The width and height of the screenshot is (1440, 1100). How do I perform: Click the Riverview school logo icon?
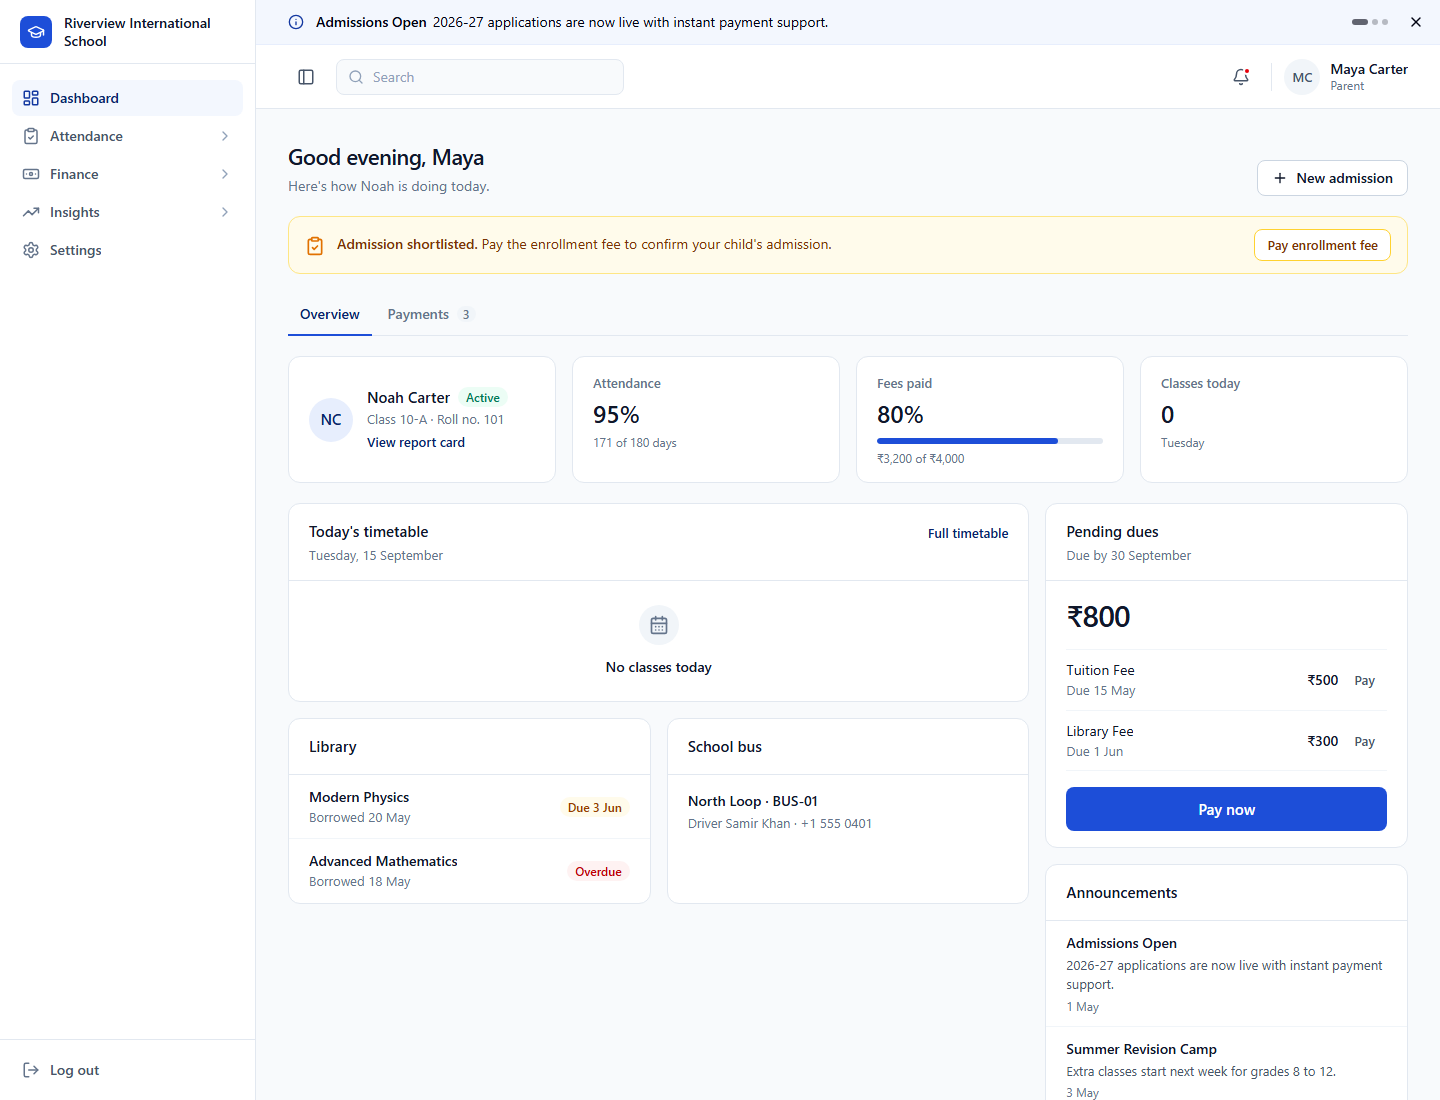[36, 32]
